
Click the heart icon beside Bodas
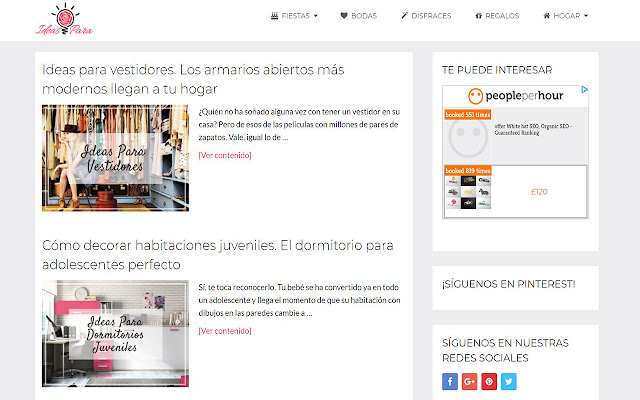pyautogui.click(x=344, y=16)
